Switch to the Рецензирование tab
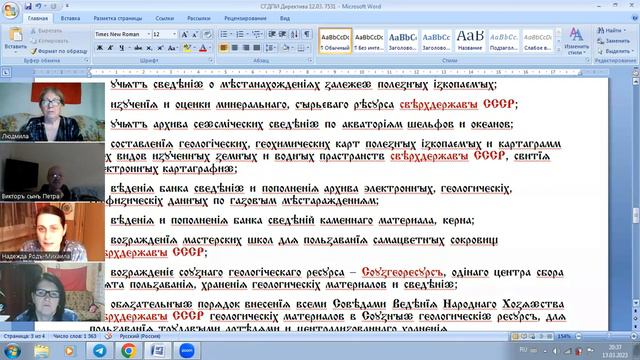The width and height of the screenshot is (640, 360). point(245,18)
